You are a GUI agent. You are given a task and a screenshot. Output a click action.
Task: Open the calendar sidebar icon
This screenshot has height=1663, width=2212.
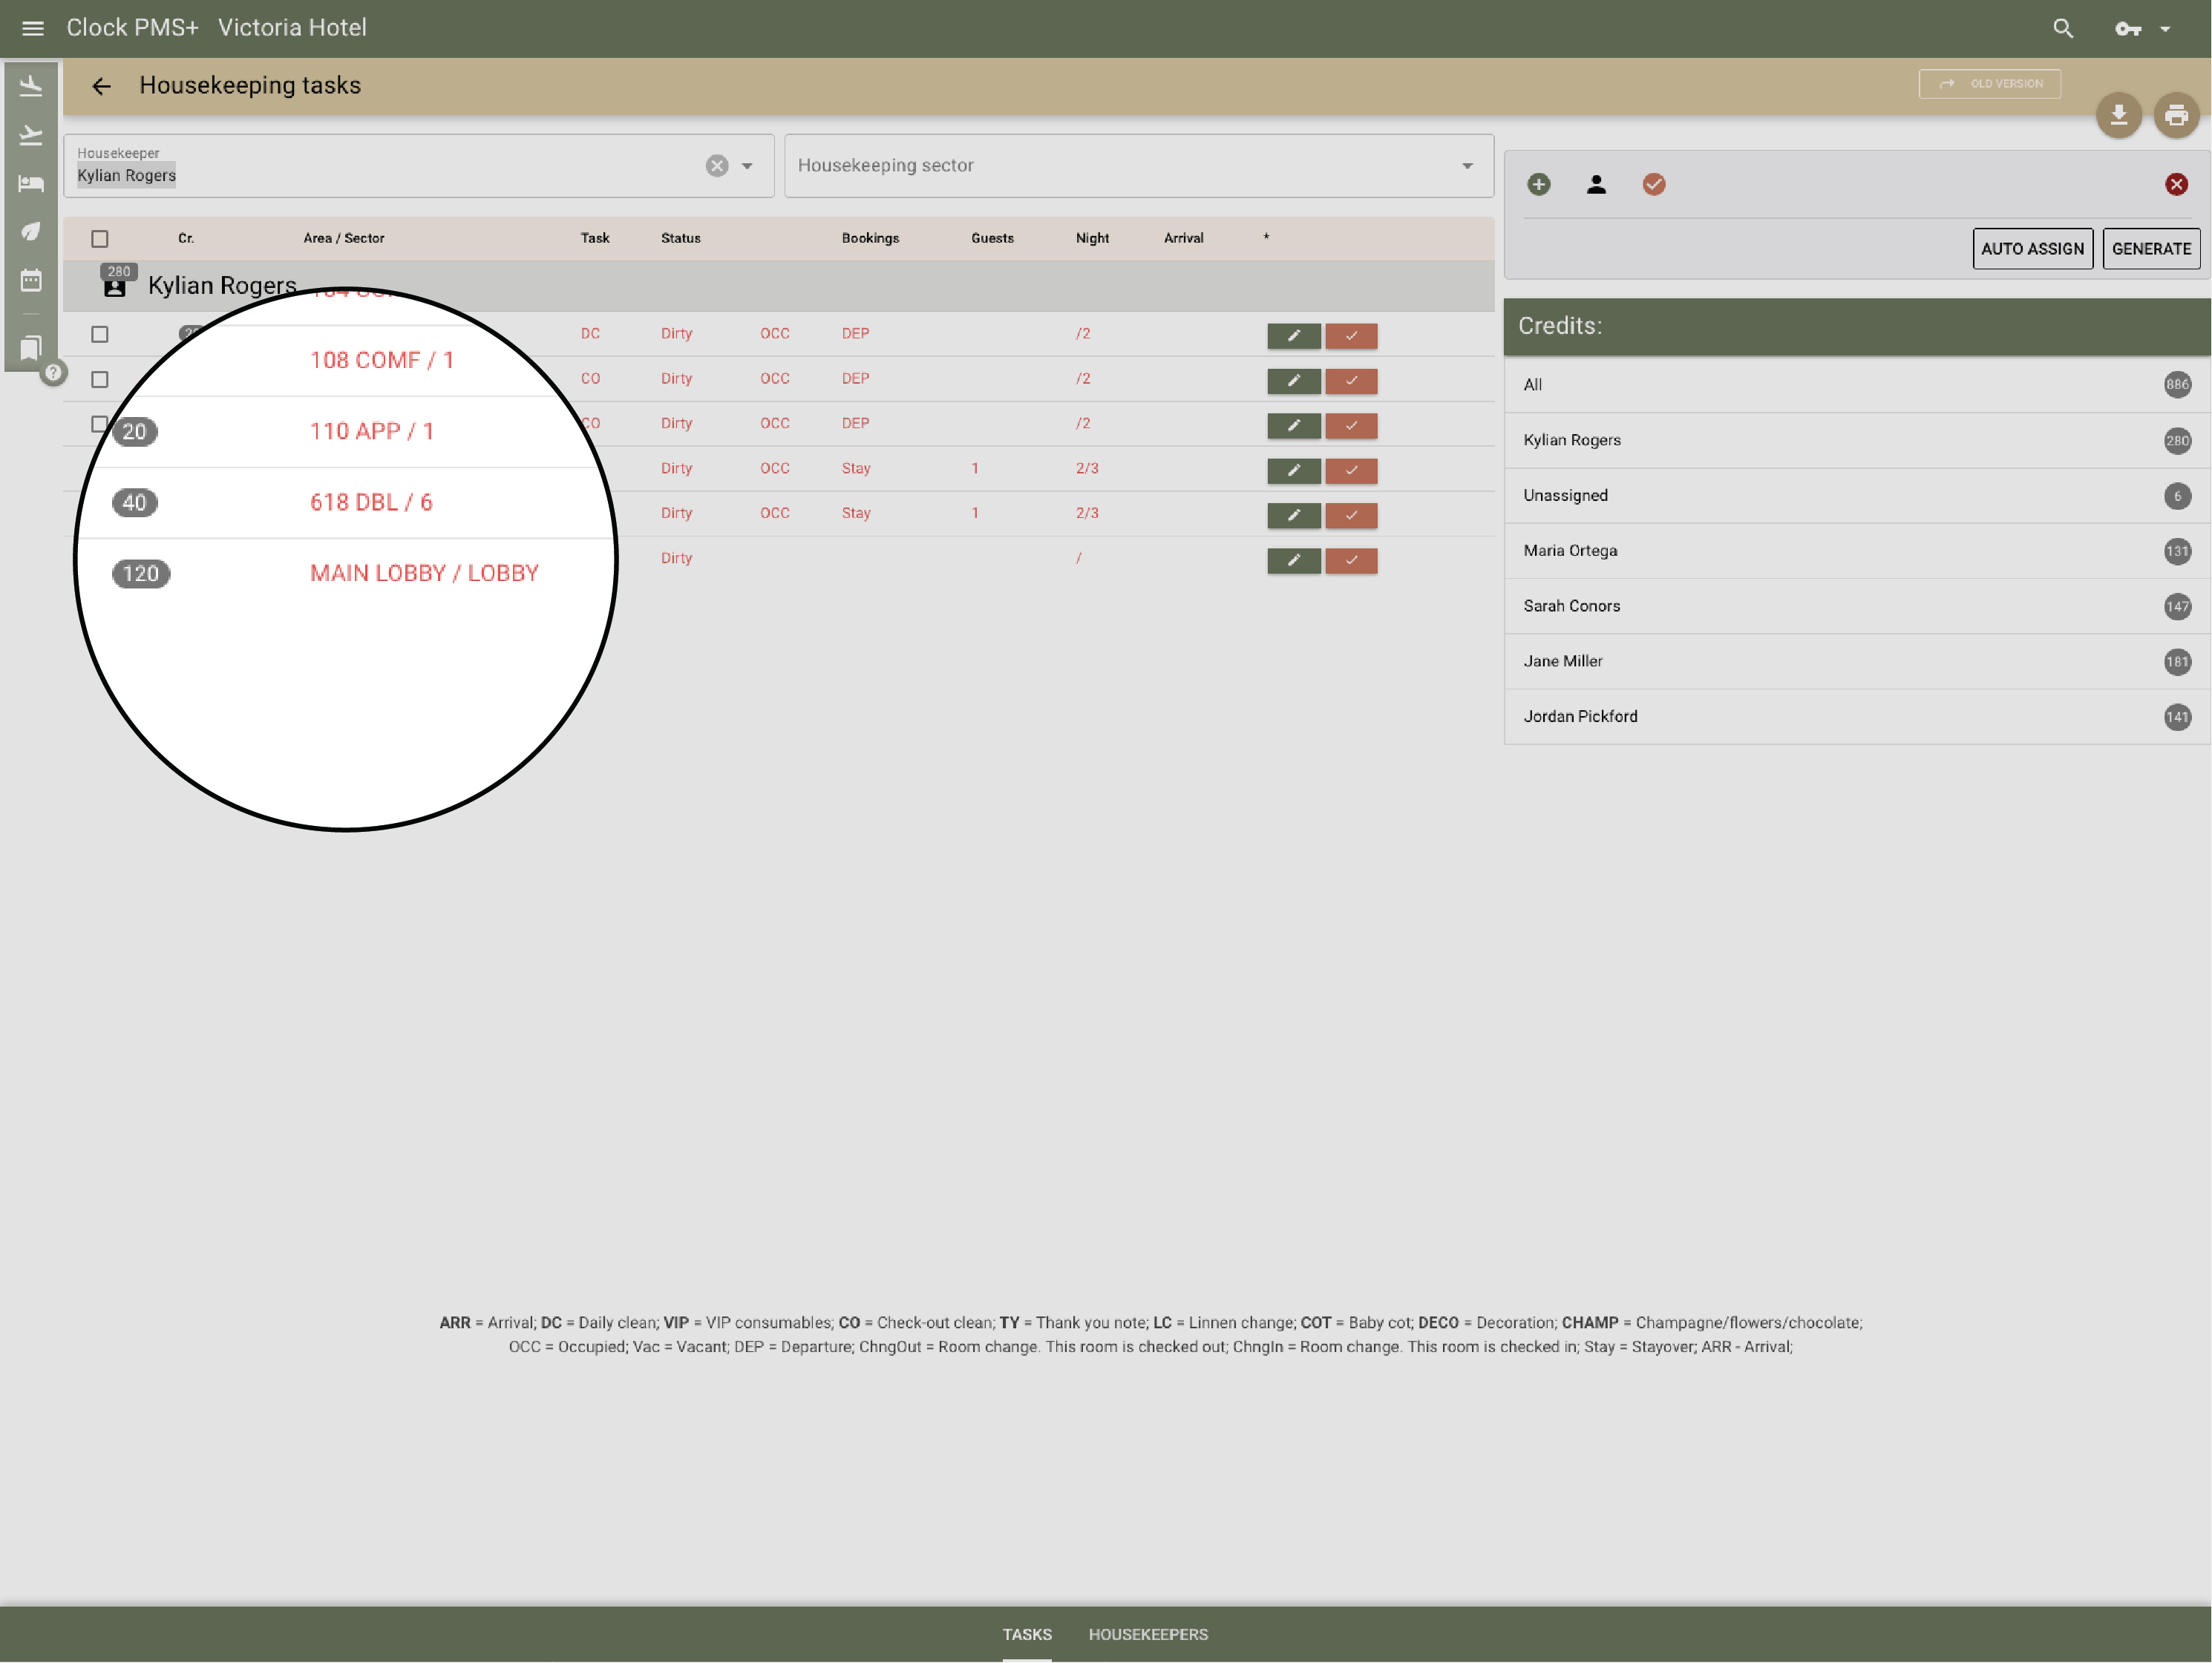click(31, 280)
